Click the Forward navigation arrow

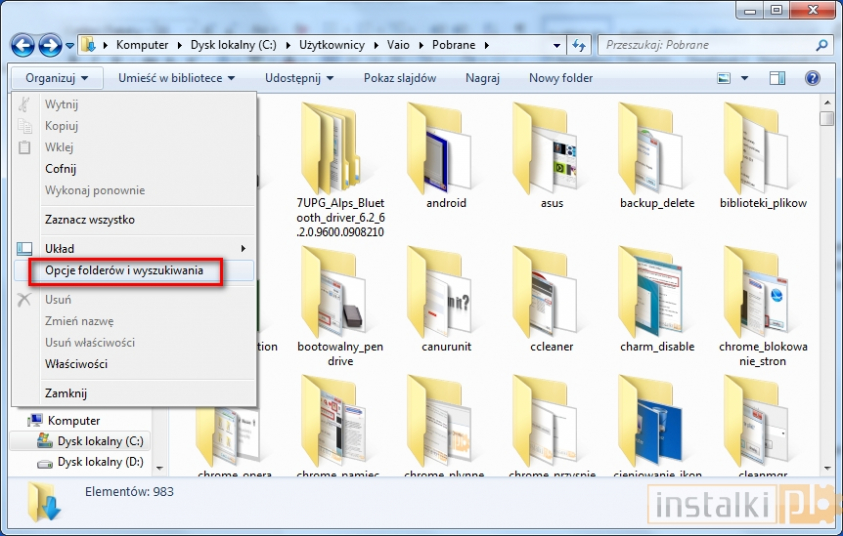[49, 45]
